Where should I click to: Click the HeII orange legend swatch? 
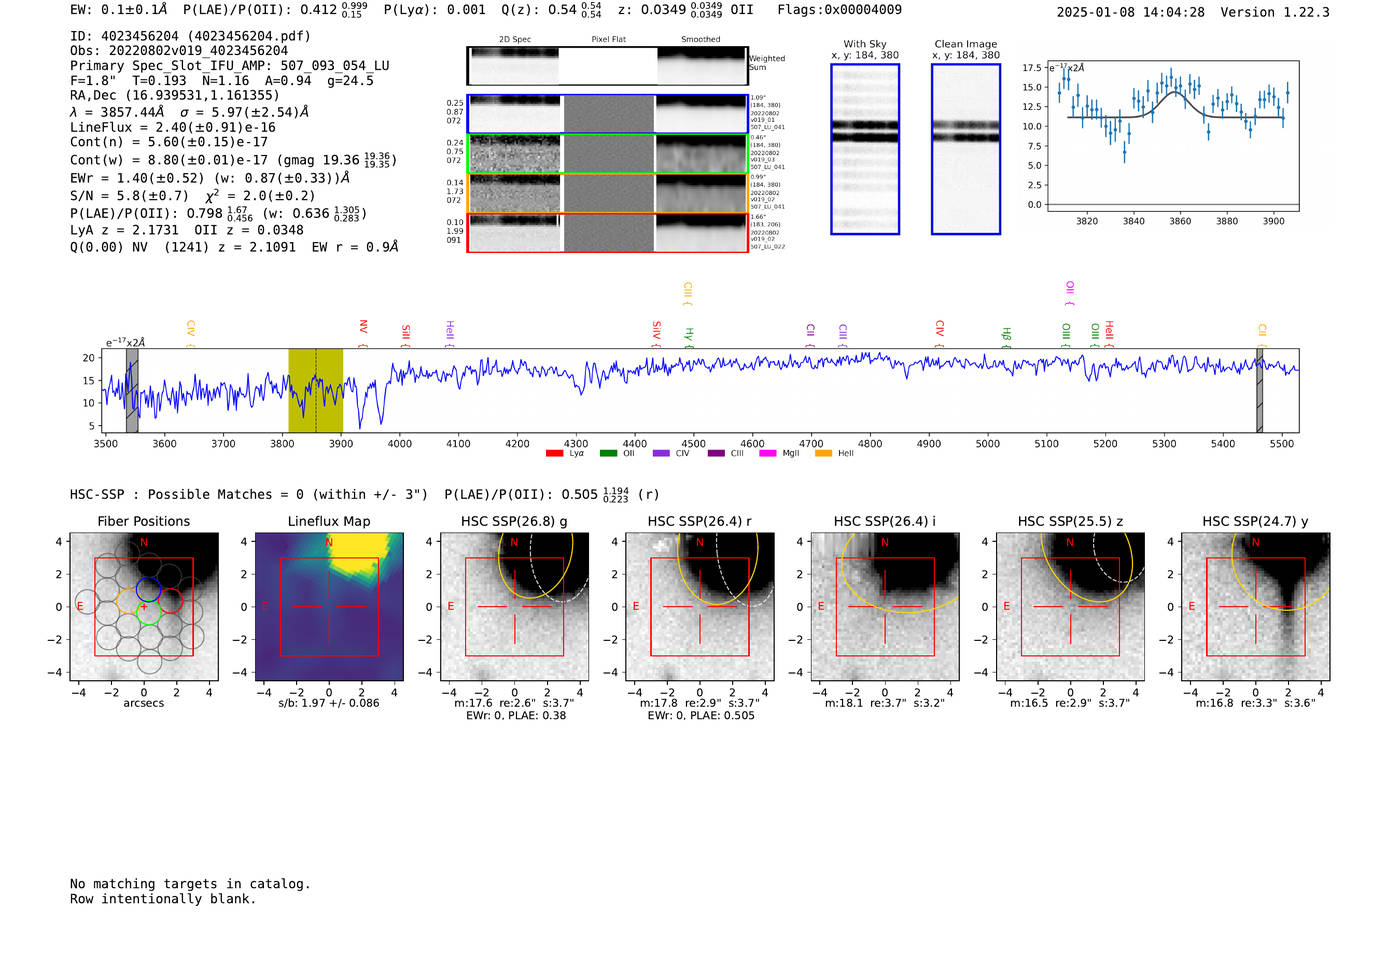tap(824, 453)
